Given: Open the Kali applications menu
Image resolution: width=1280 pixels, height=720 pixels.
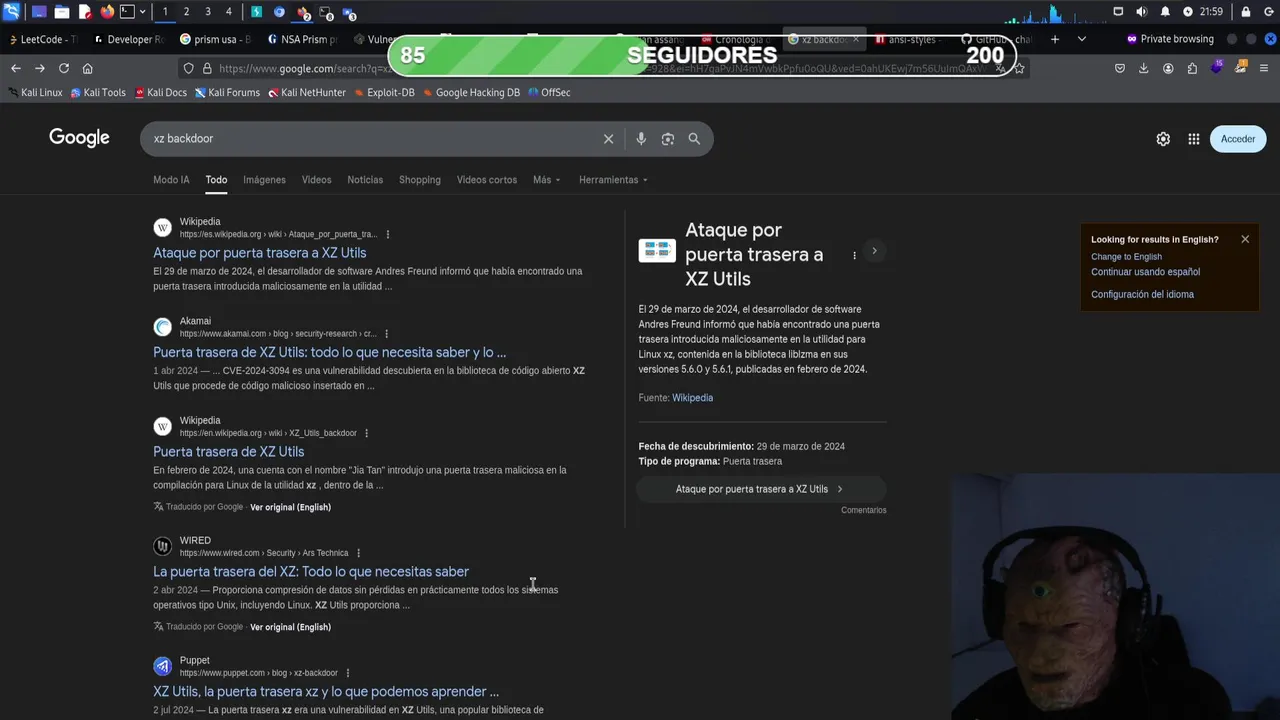Looking at the screenshot, I should point(11,12).
